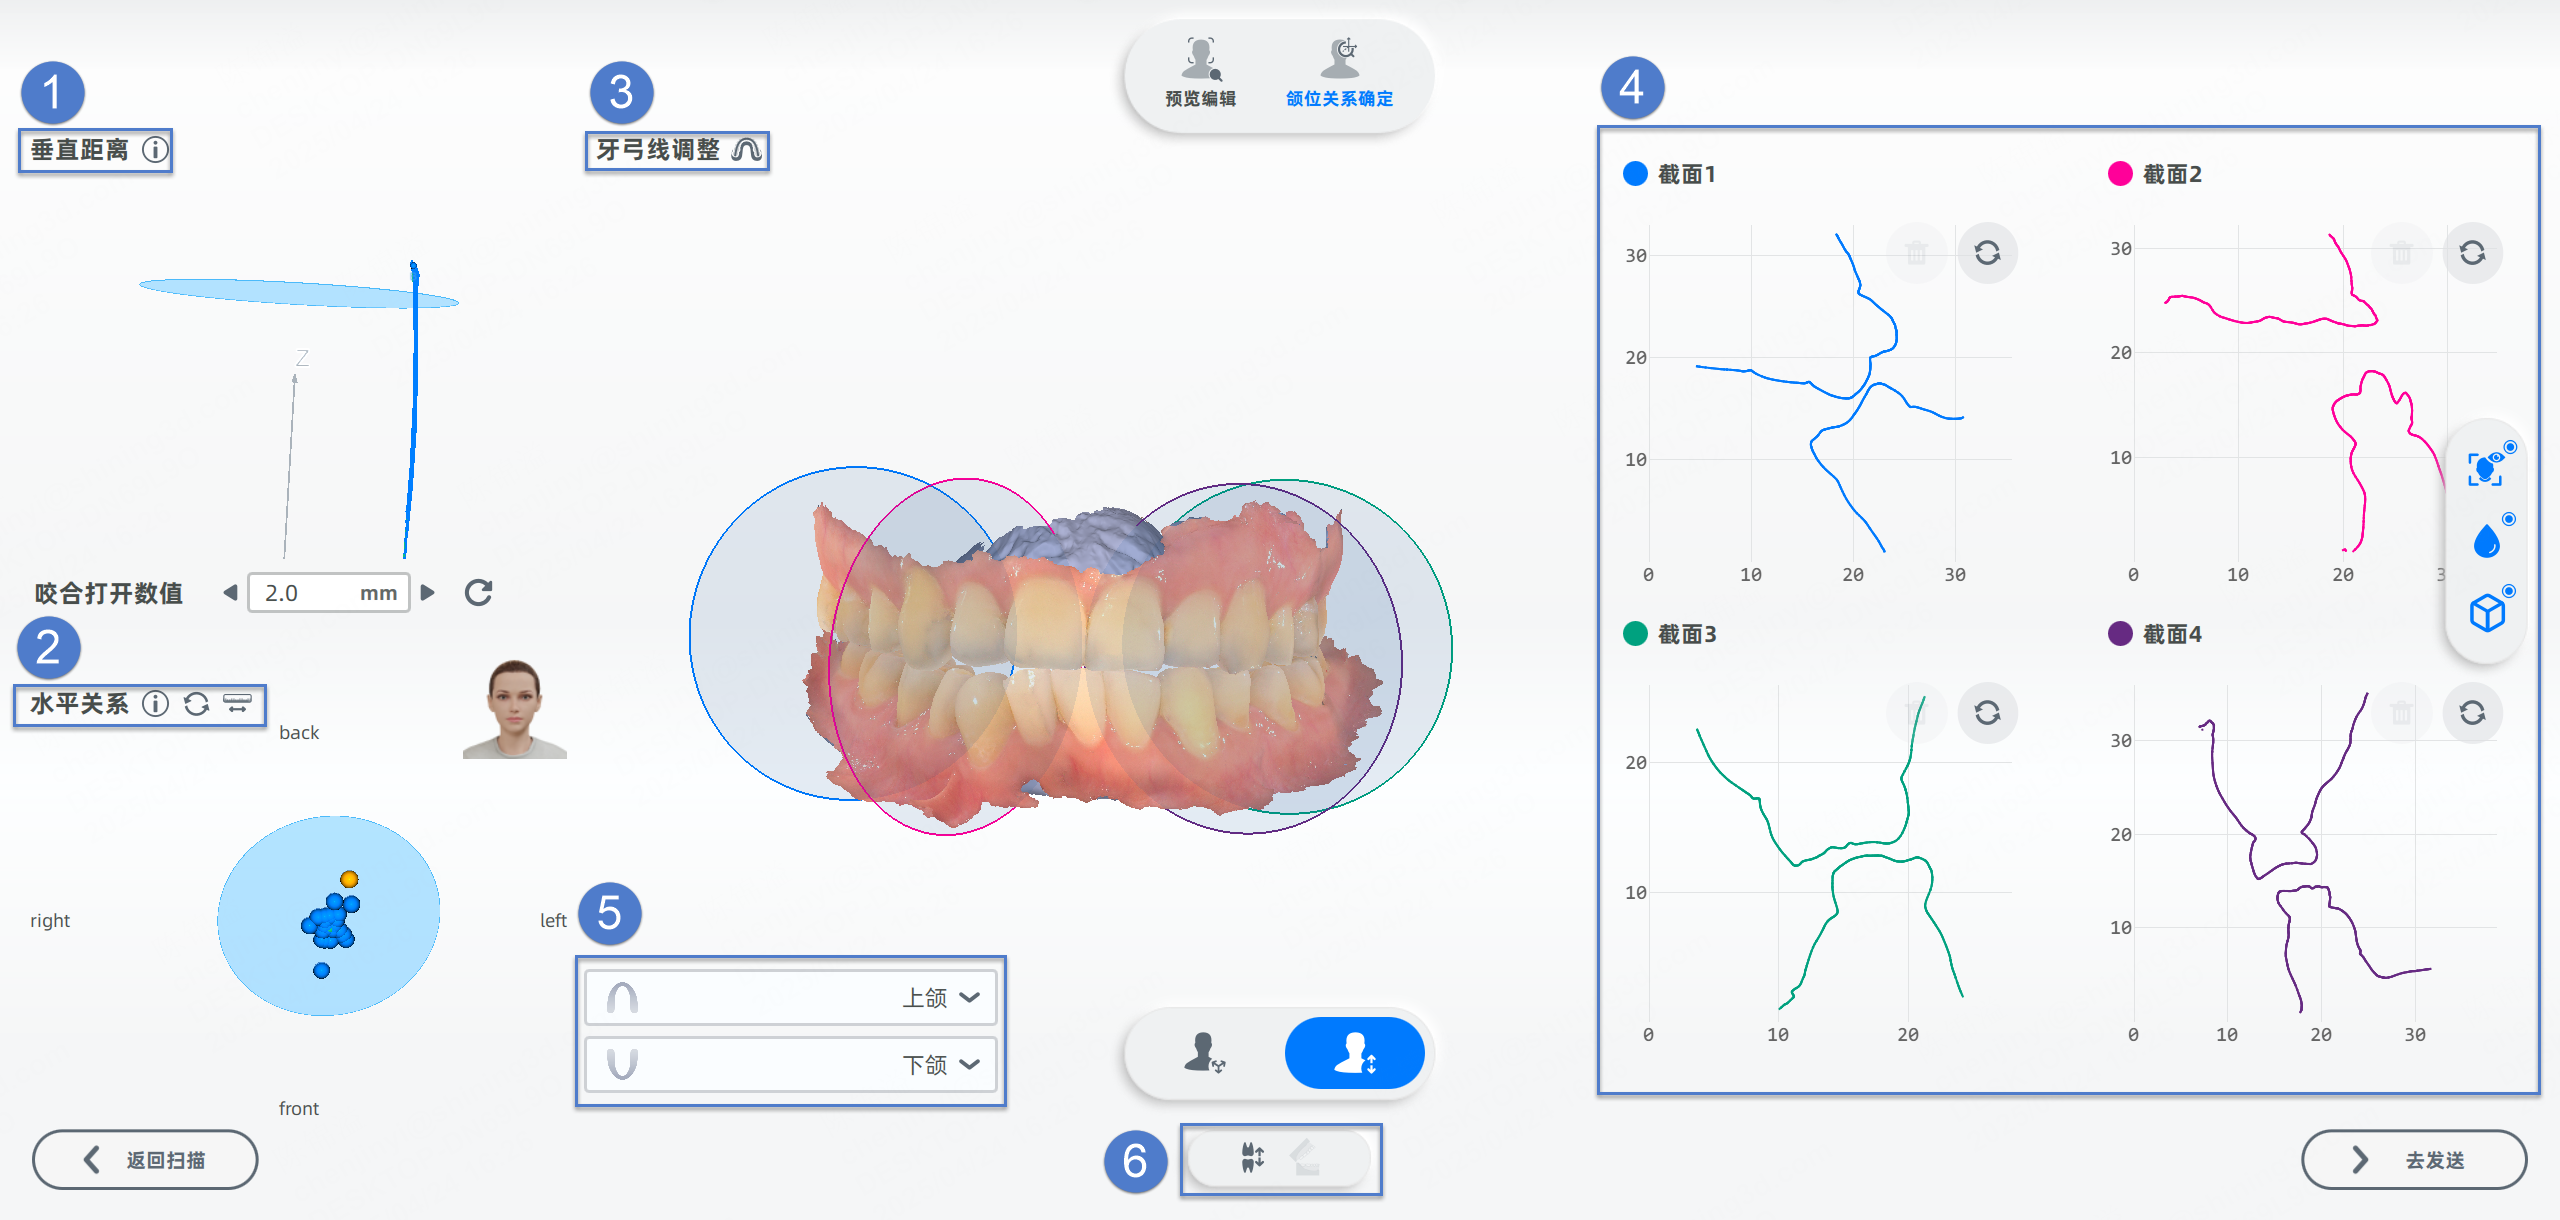Increase 咬合打开数值 with right arrow
The width and height of the screenshot is (2560, 1220).
pyautogui.click(x=428, y=593)
